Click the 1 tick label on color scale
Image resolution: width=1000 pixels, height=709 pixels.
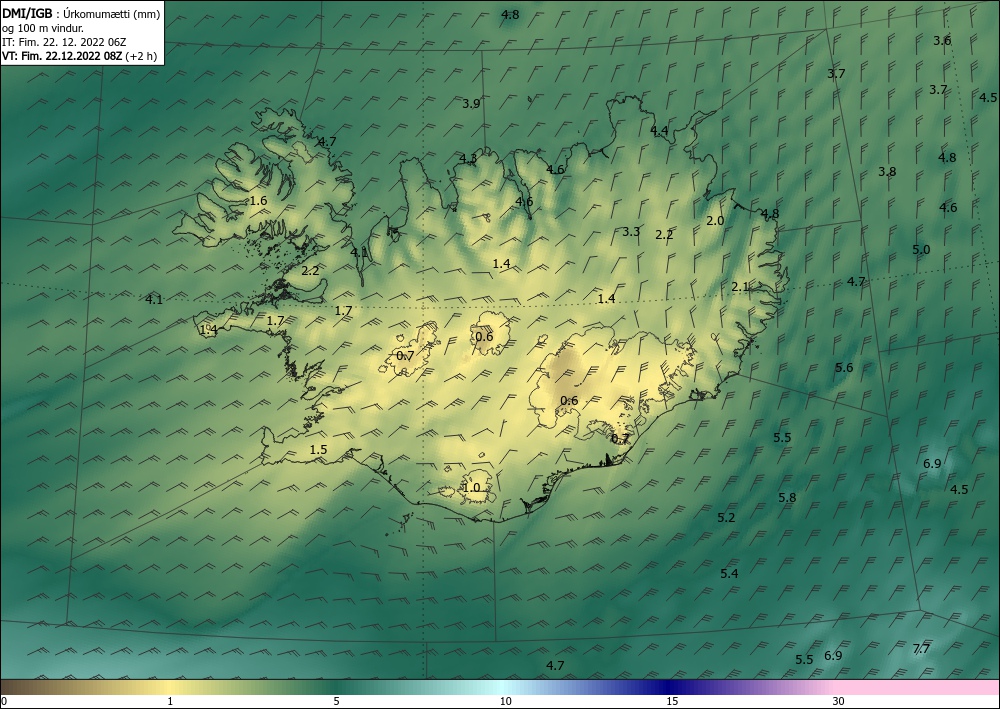click(x=170, y=702)
